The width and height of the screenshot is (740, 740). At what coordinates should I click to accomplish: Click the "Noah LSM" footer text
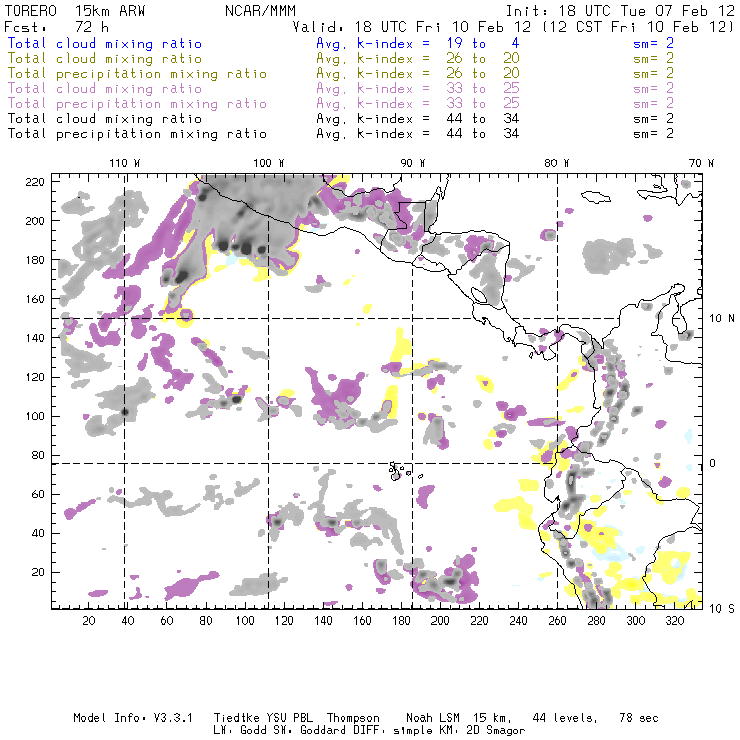[433, 718]
